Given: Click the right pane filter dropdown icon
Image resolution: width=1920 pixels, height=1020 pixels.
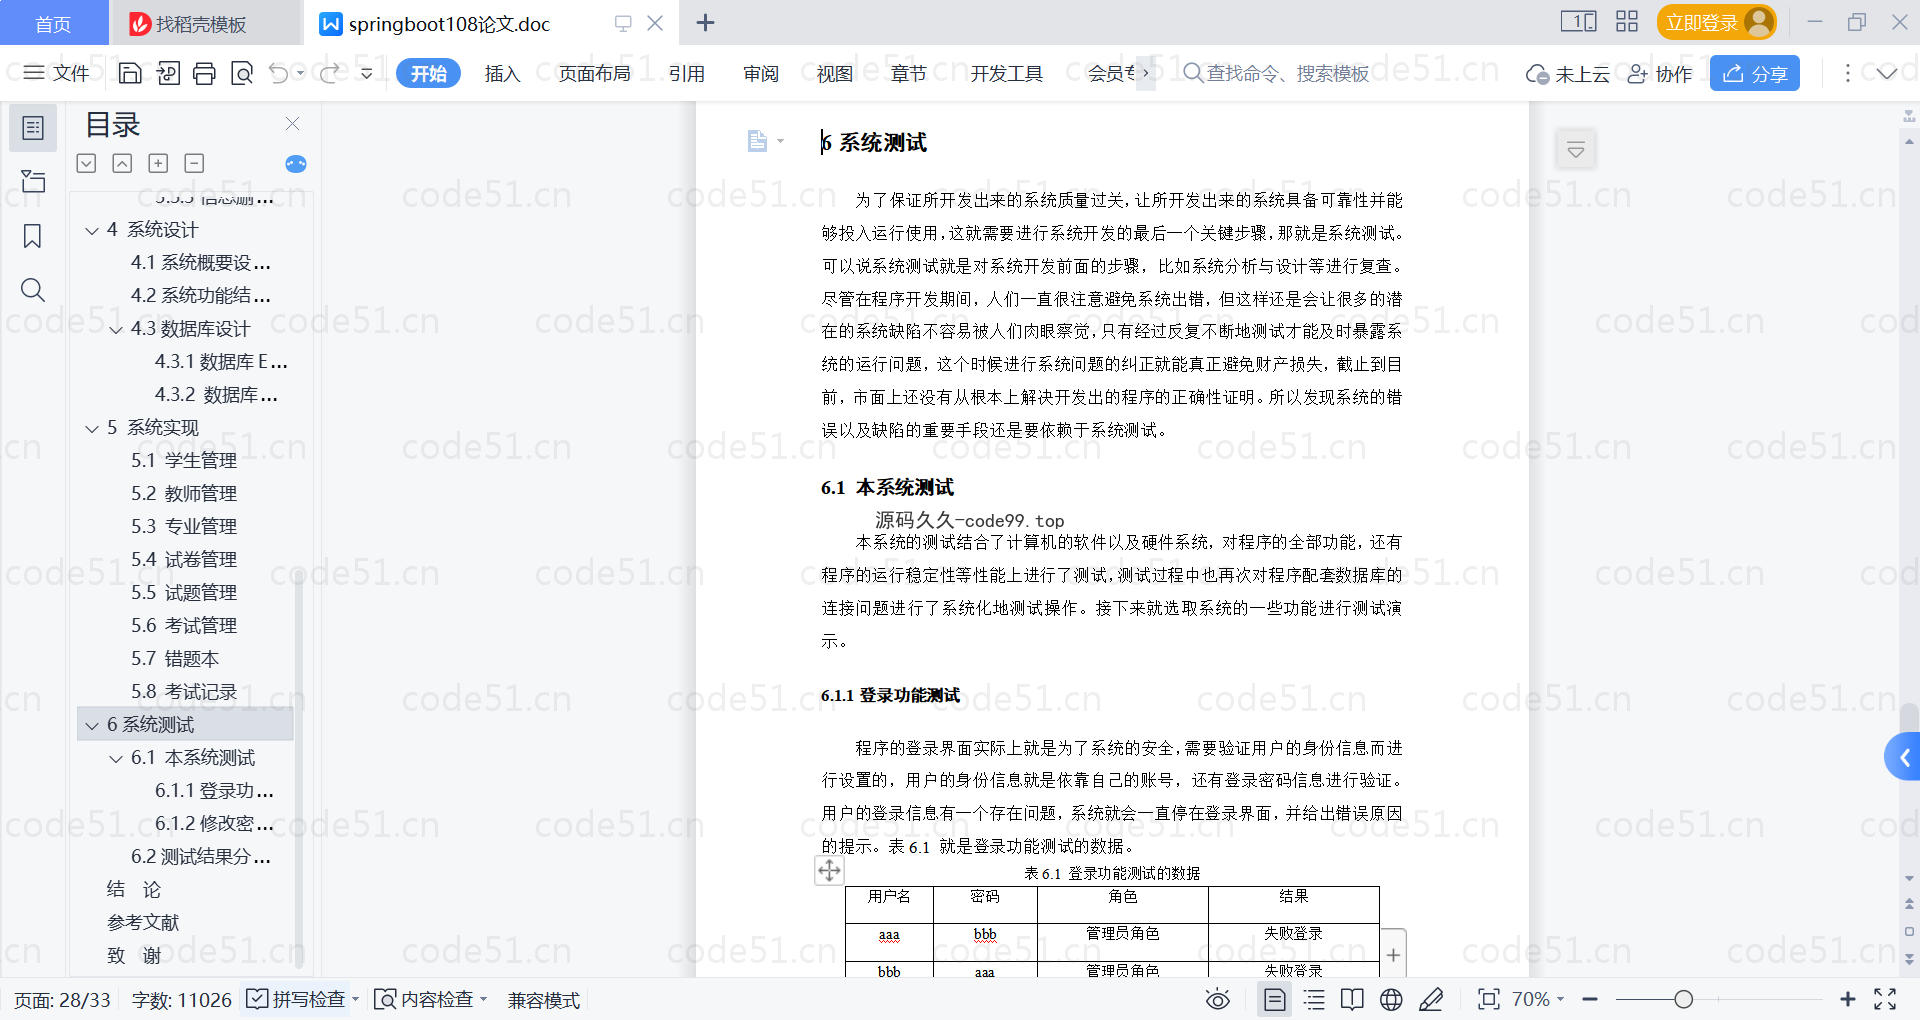Looking at the screenshot, I should [x=1576, y=150].
